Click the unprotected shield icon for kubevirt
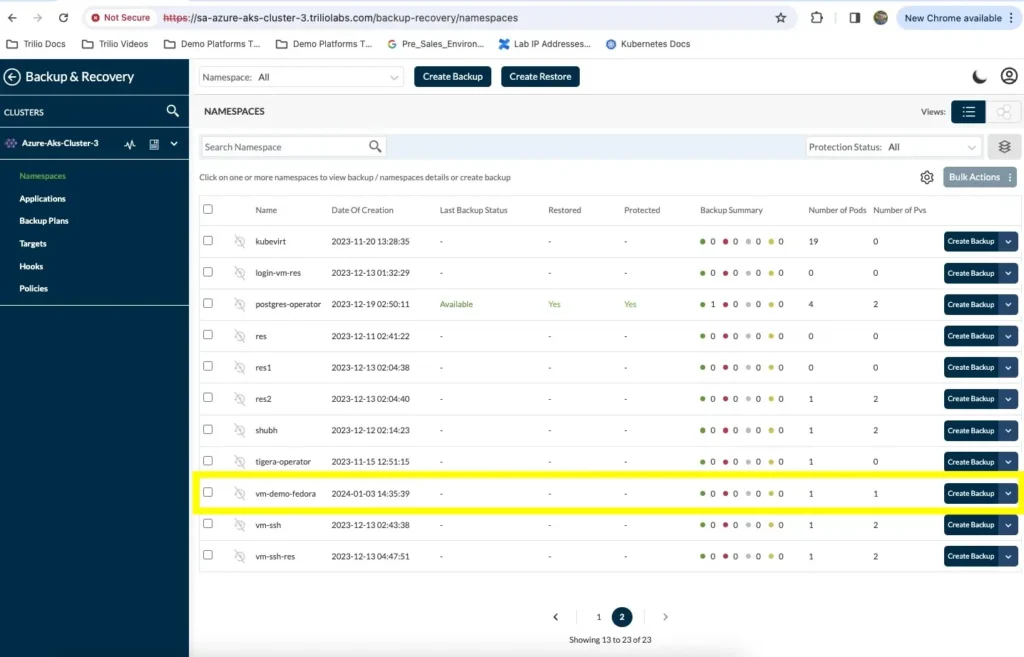This screenshot has height=657, width=1024. point(240,242)
